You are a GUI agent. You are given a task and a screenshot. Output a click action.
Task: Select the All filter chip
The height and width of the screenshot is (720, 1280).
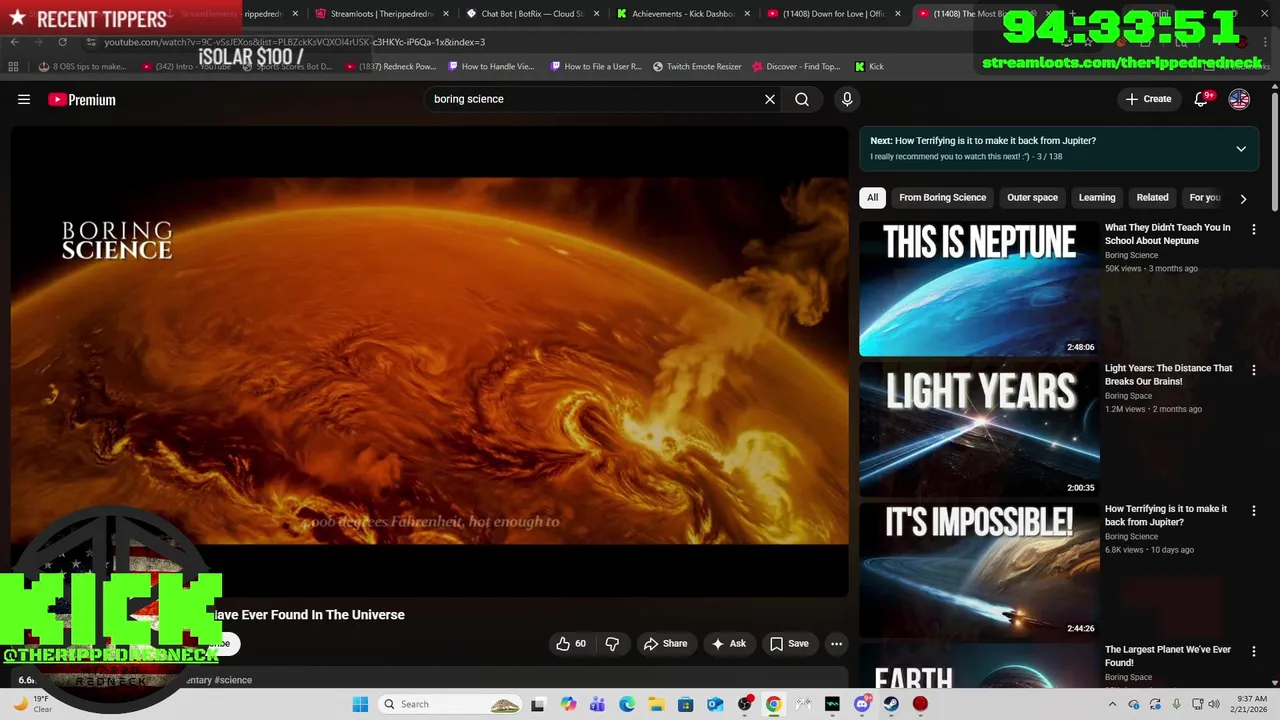coord(872,197)
